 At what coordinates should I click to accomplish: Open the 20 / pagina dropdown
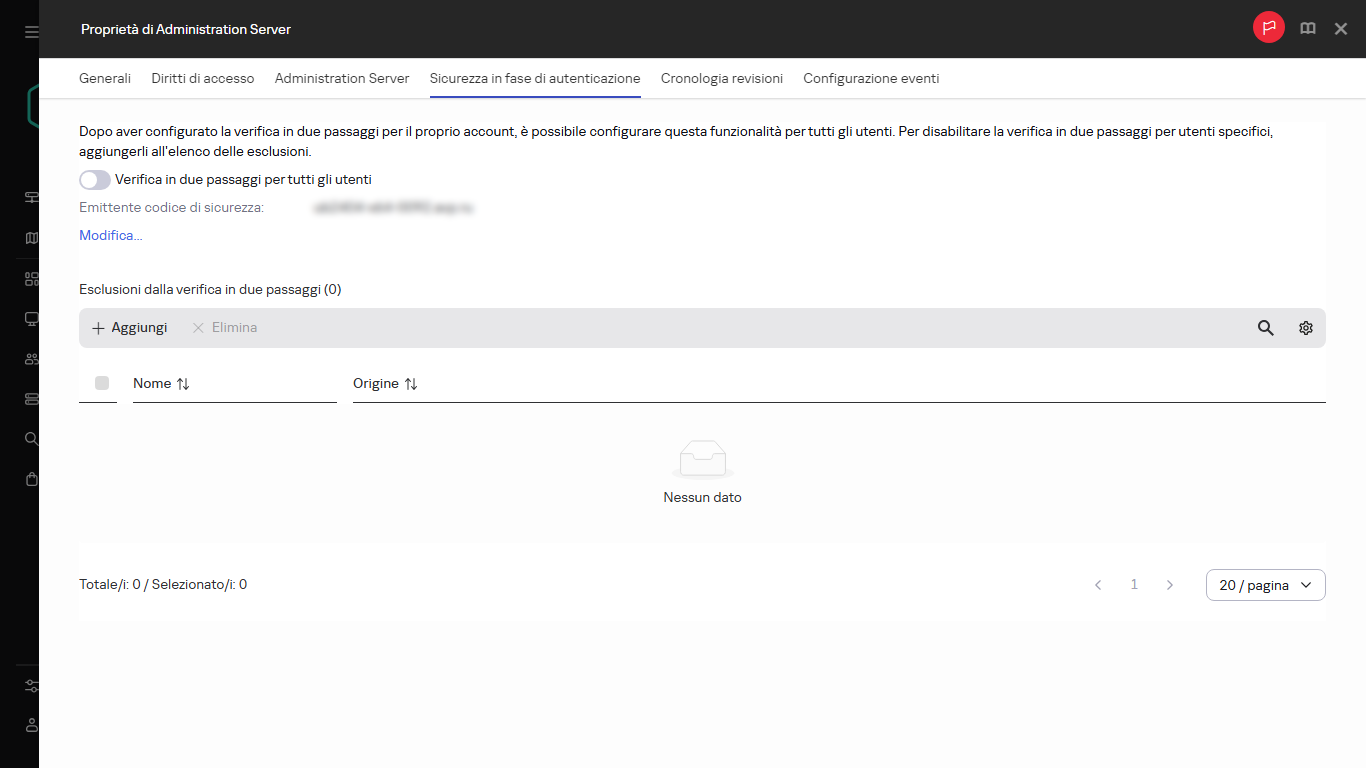click(1265, 584)
